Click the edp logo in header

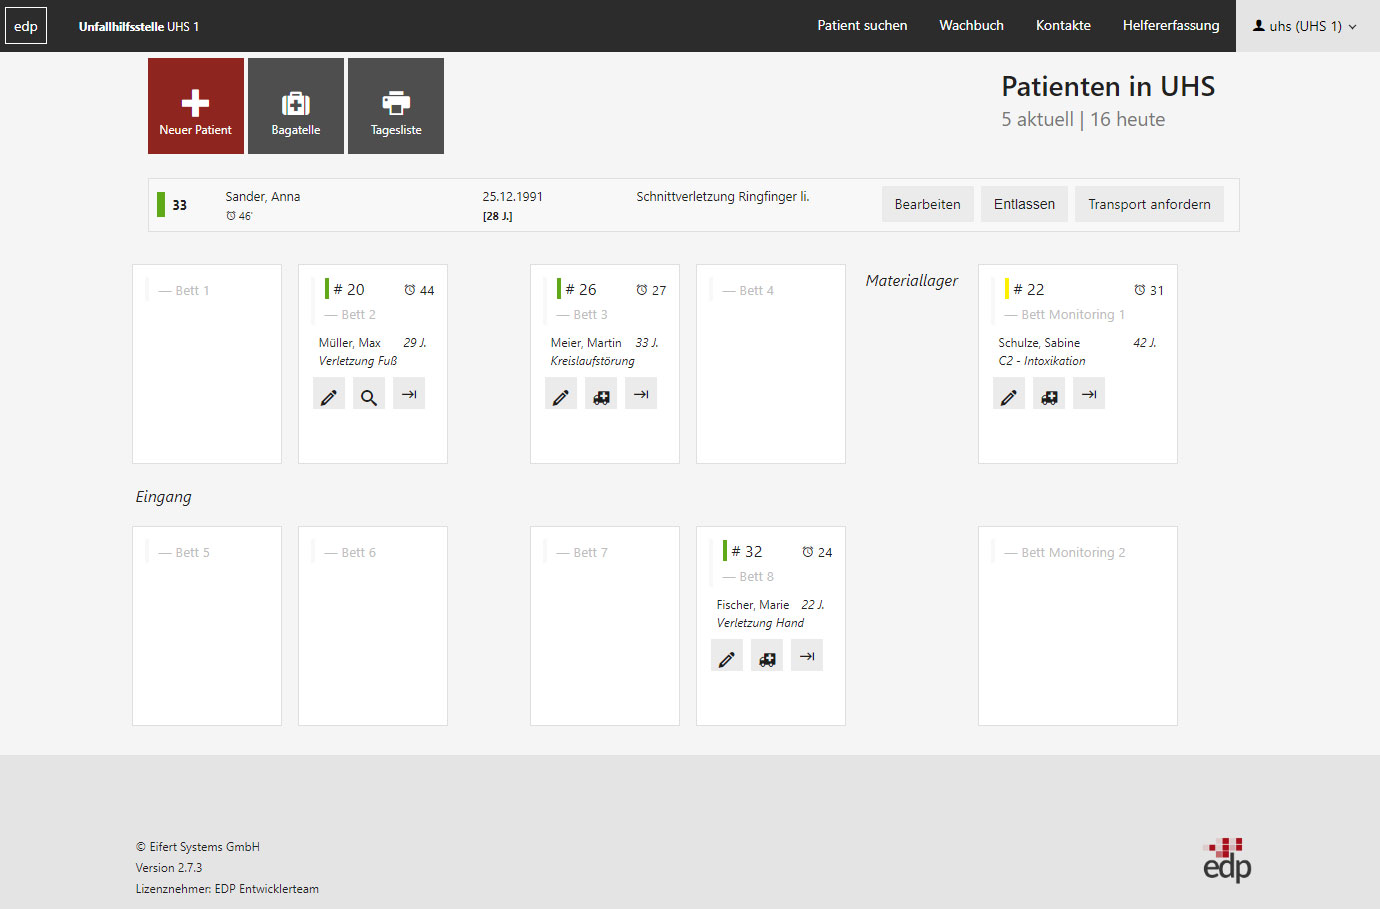coord(26,26)
